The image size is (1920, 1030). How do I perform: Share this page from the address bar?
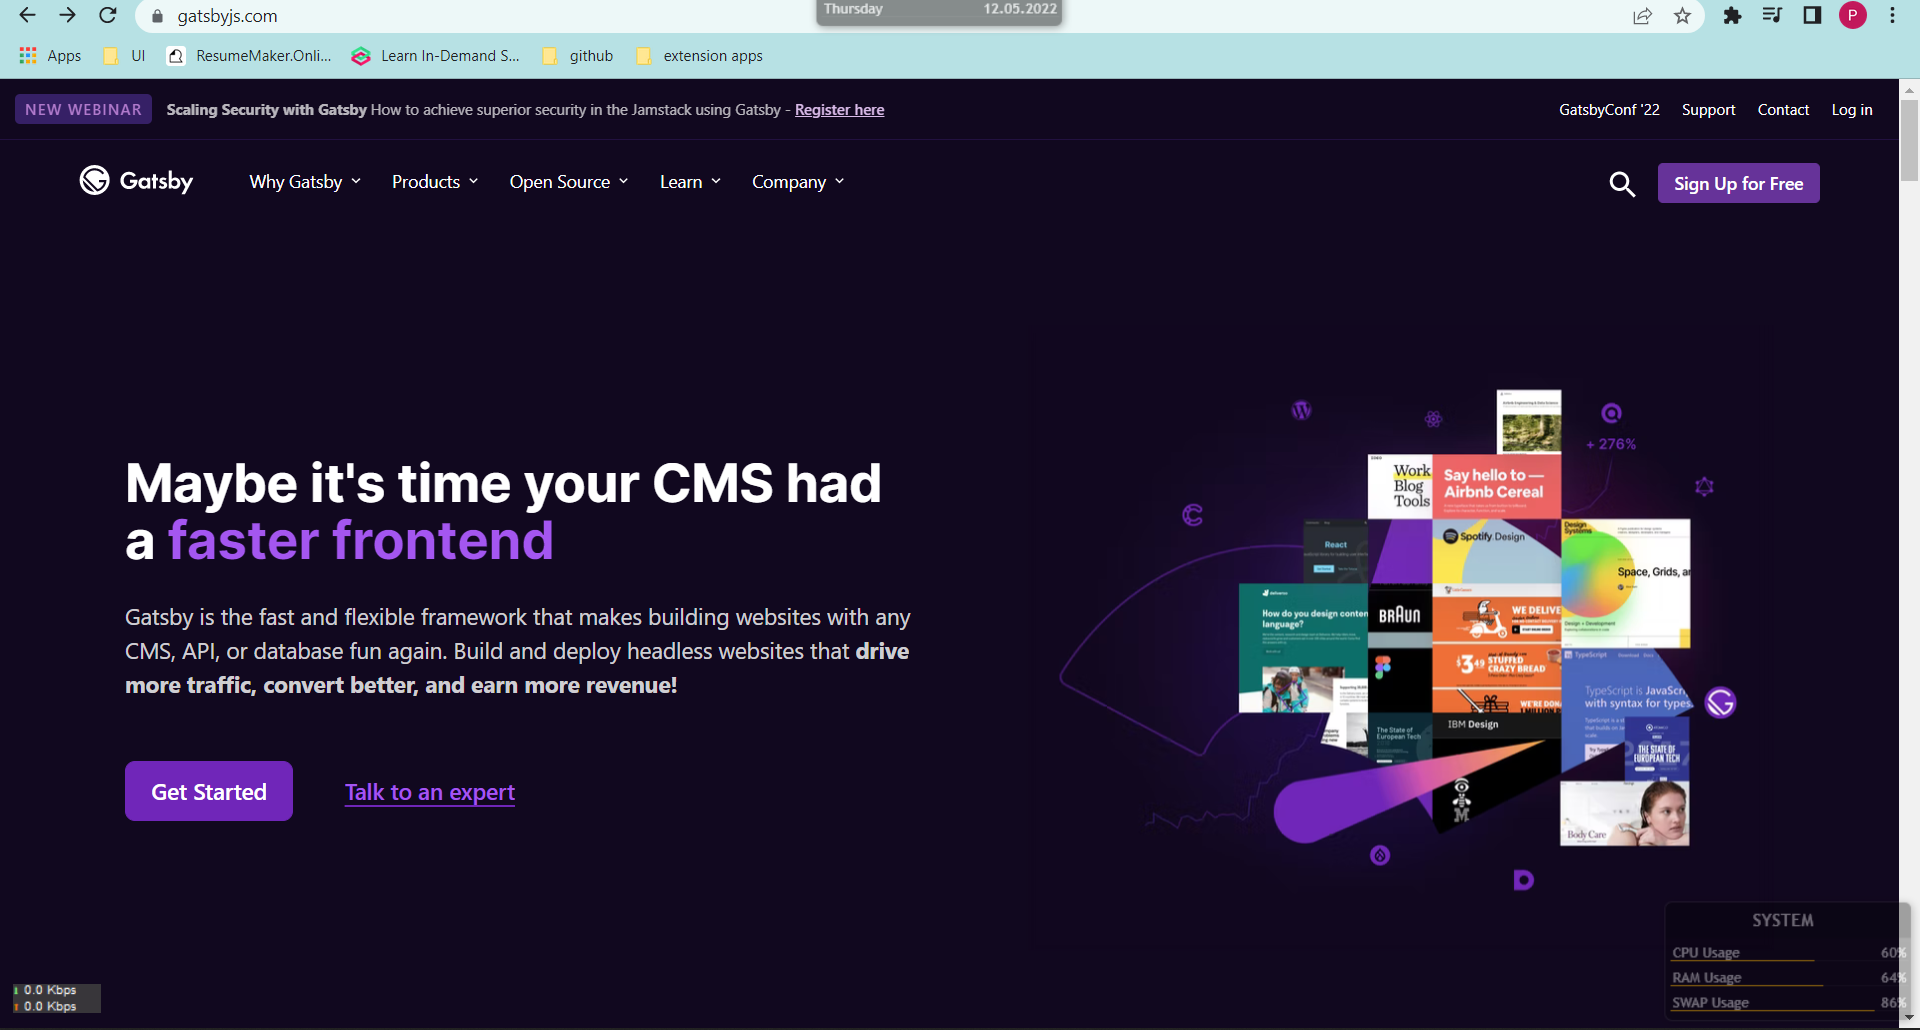tap(1642, 16)
